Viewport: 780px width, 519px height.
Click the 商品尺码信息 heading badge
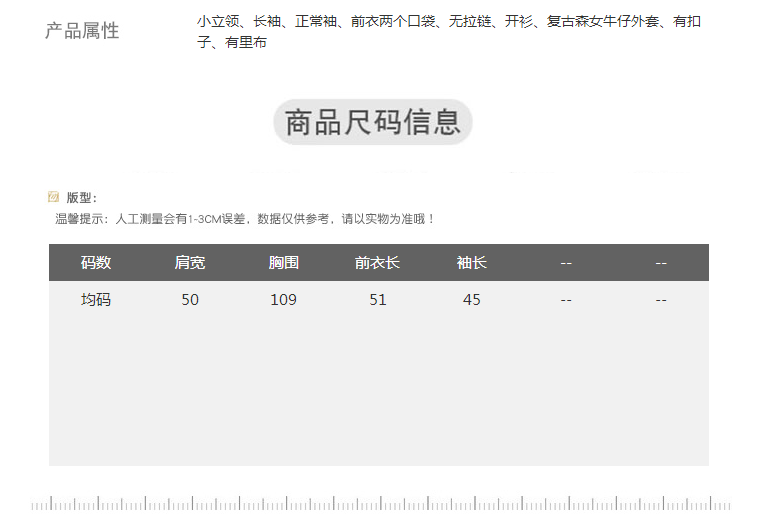pos(373,122)
